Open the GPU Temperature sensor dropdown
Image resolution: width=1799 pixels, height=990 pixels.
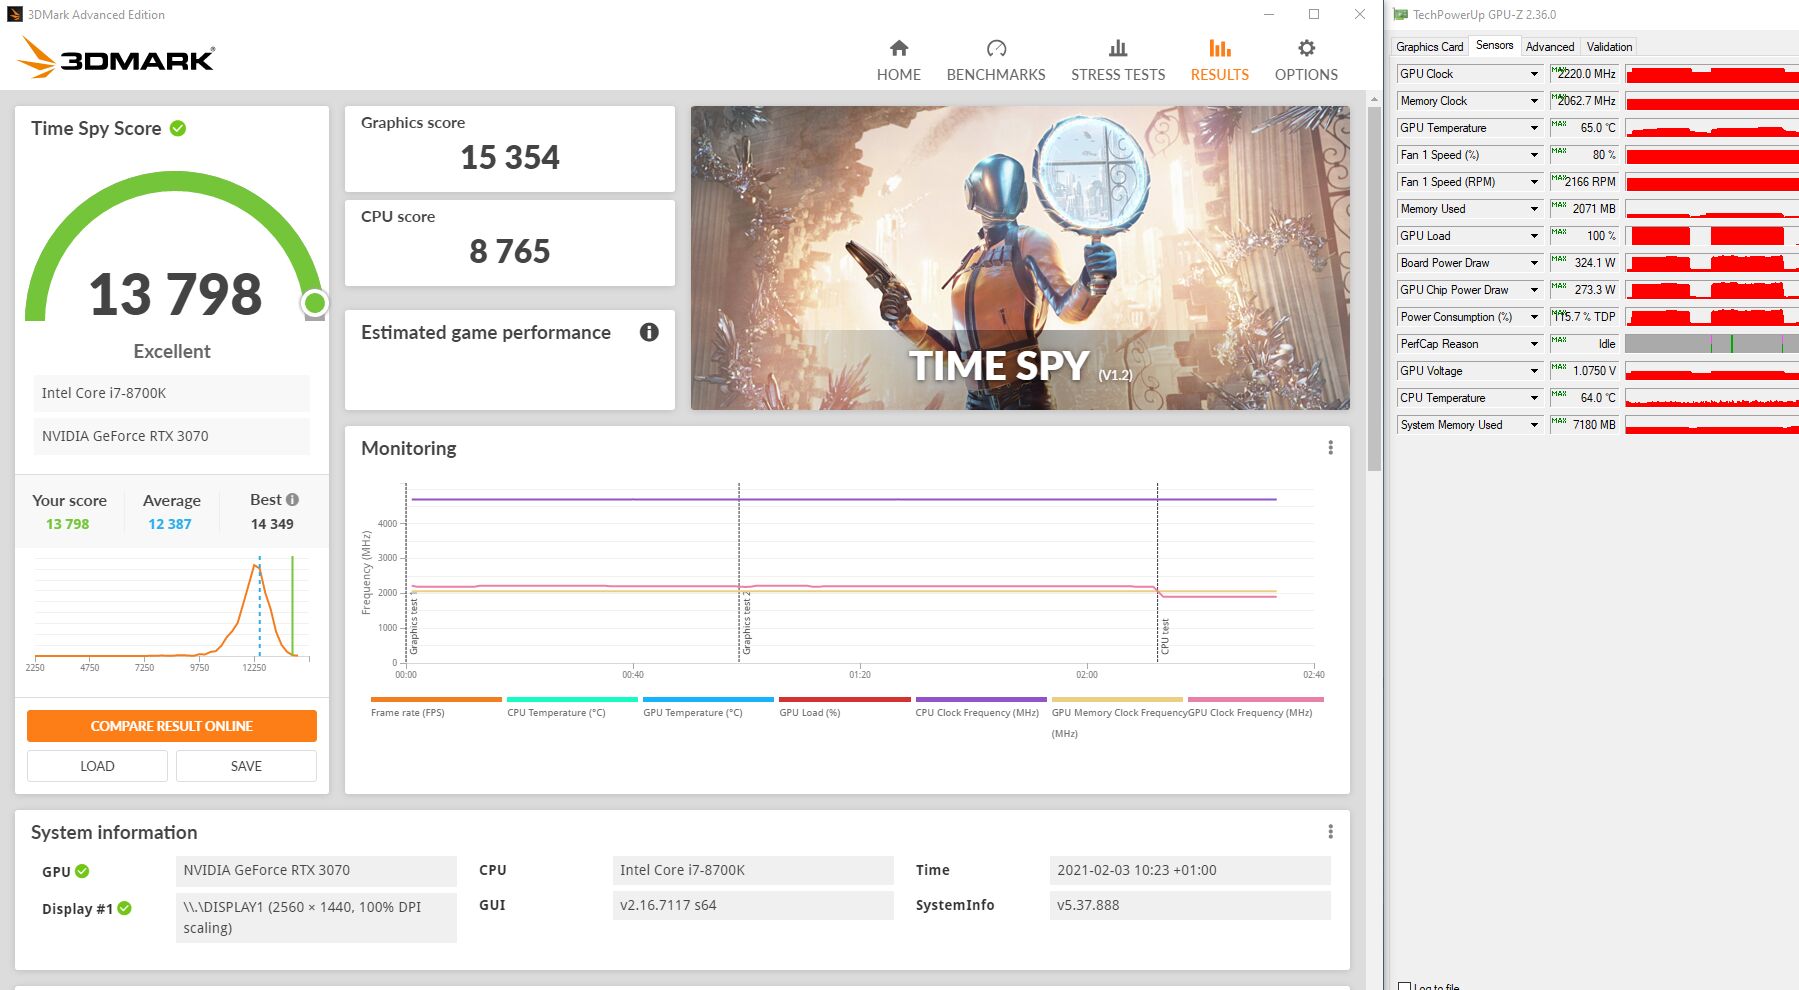click(1534, 128)
